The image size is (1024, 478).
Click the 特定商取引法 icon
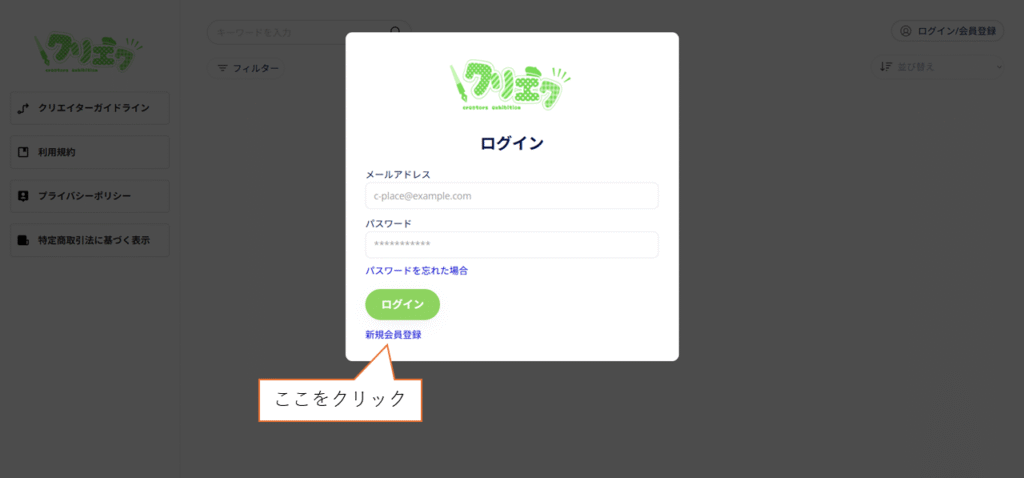24,240
